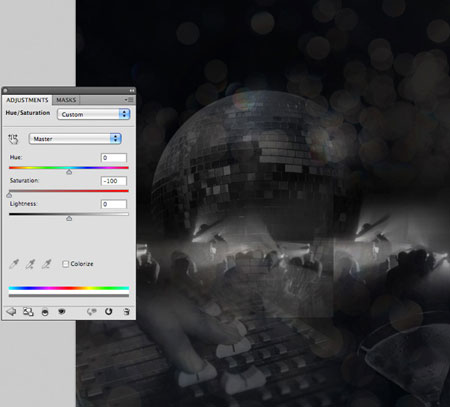Switch to the Masks tab

(x=66, y=100)
